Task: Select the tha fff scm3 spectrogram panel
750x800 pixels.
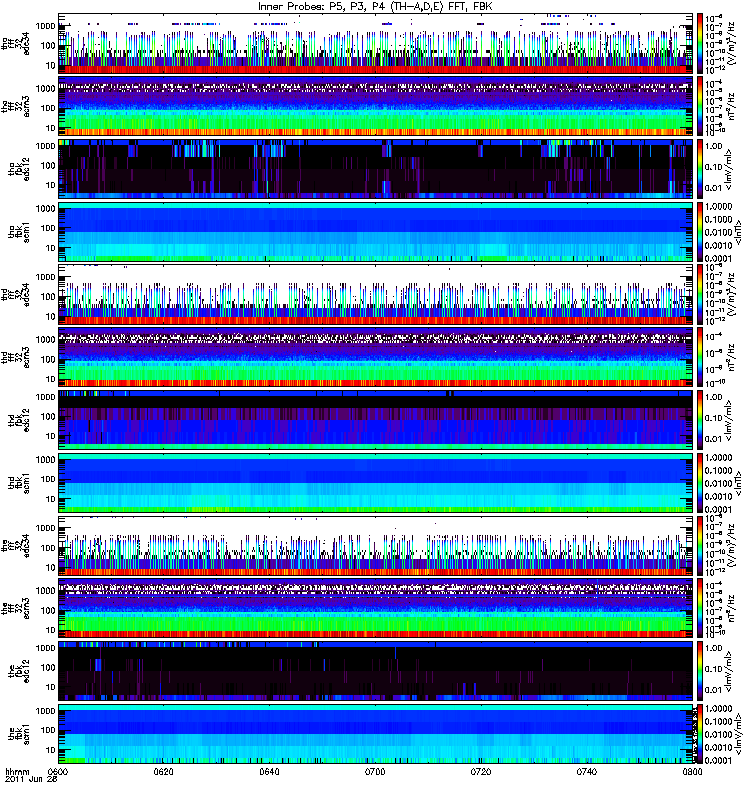Action: 376,106
